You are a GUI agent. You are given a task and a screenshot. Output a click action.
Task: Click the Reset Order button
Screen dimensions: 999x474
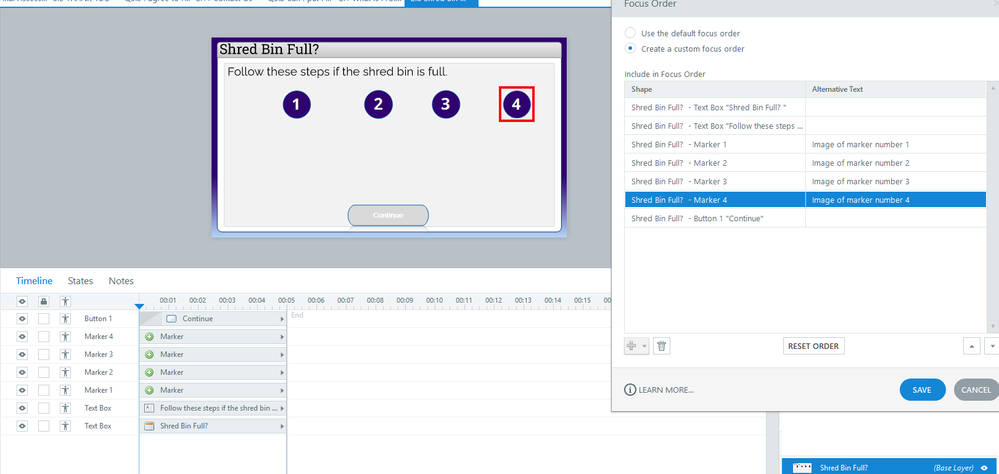tap(813, 346)
